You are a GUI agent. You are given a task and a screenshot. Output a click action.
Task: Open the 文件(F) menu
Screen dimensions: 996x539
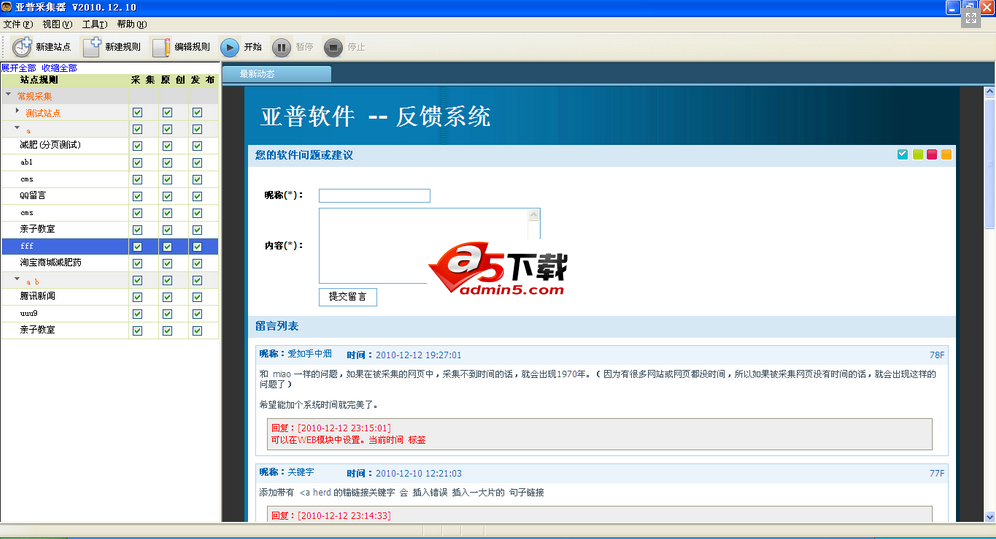pyautogui.click(x=18, y=24)
